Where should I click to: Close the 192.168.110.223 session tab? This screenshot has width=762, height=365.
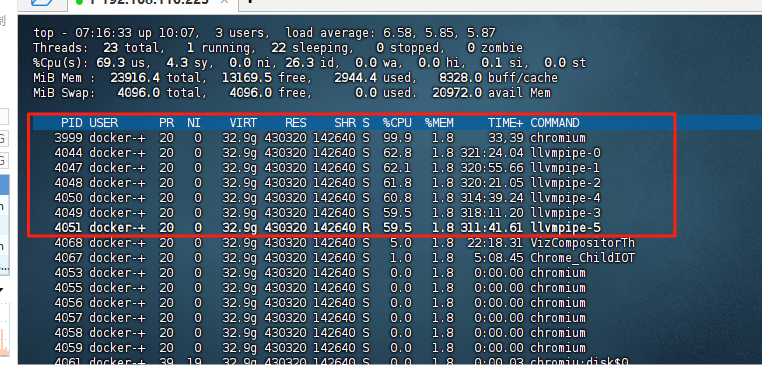[225, 2]
